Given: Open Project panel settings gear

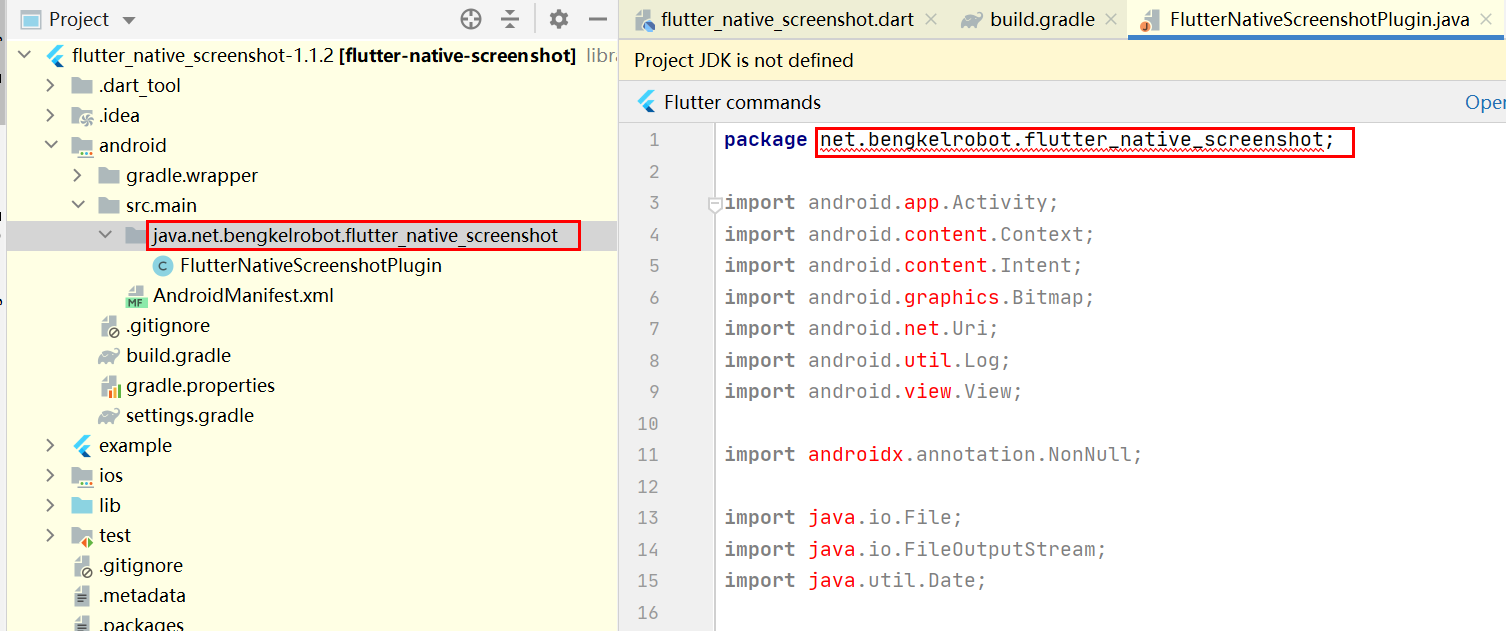Looking at the screenshot, I should tap(559, 19).
